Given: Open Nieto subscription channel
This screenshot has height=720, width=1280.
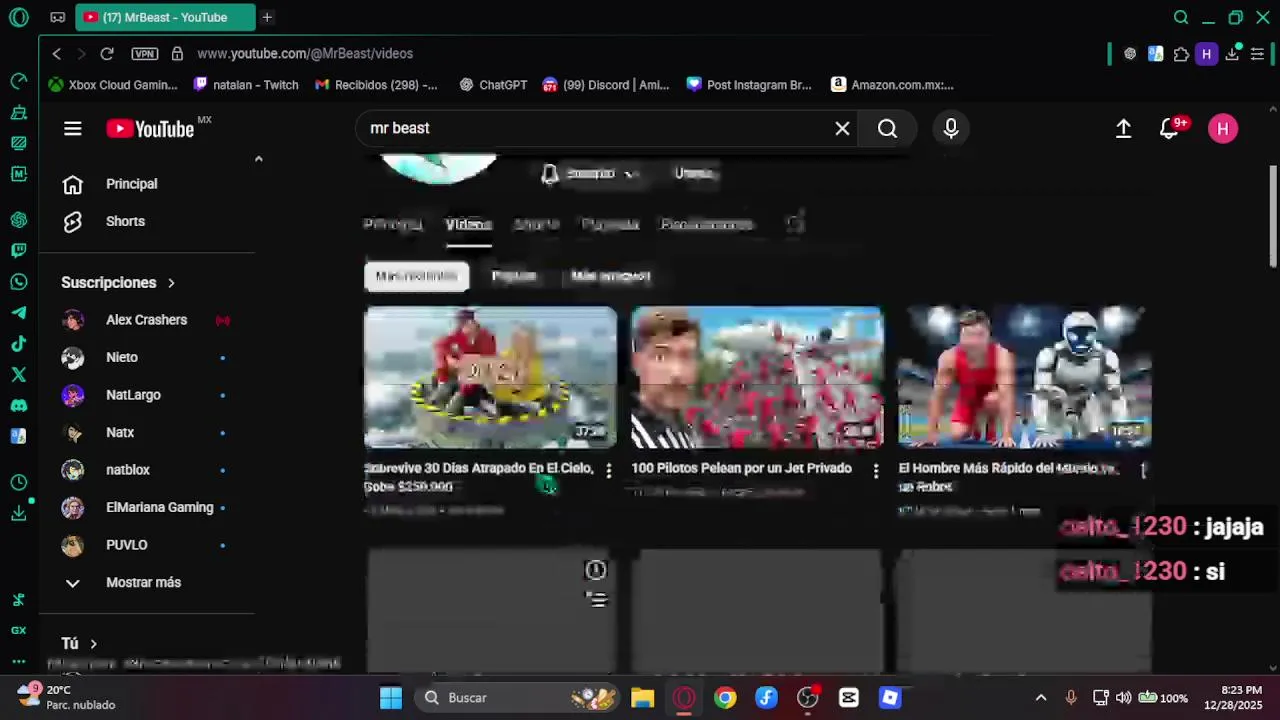Looking at the screenshot, I should click(x=122, y=357).
